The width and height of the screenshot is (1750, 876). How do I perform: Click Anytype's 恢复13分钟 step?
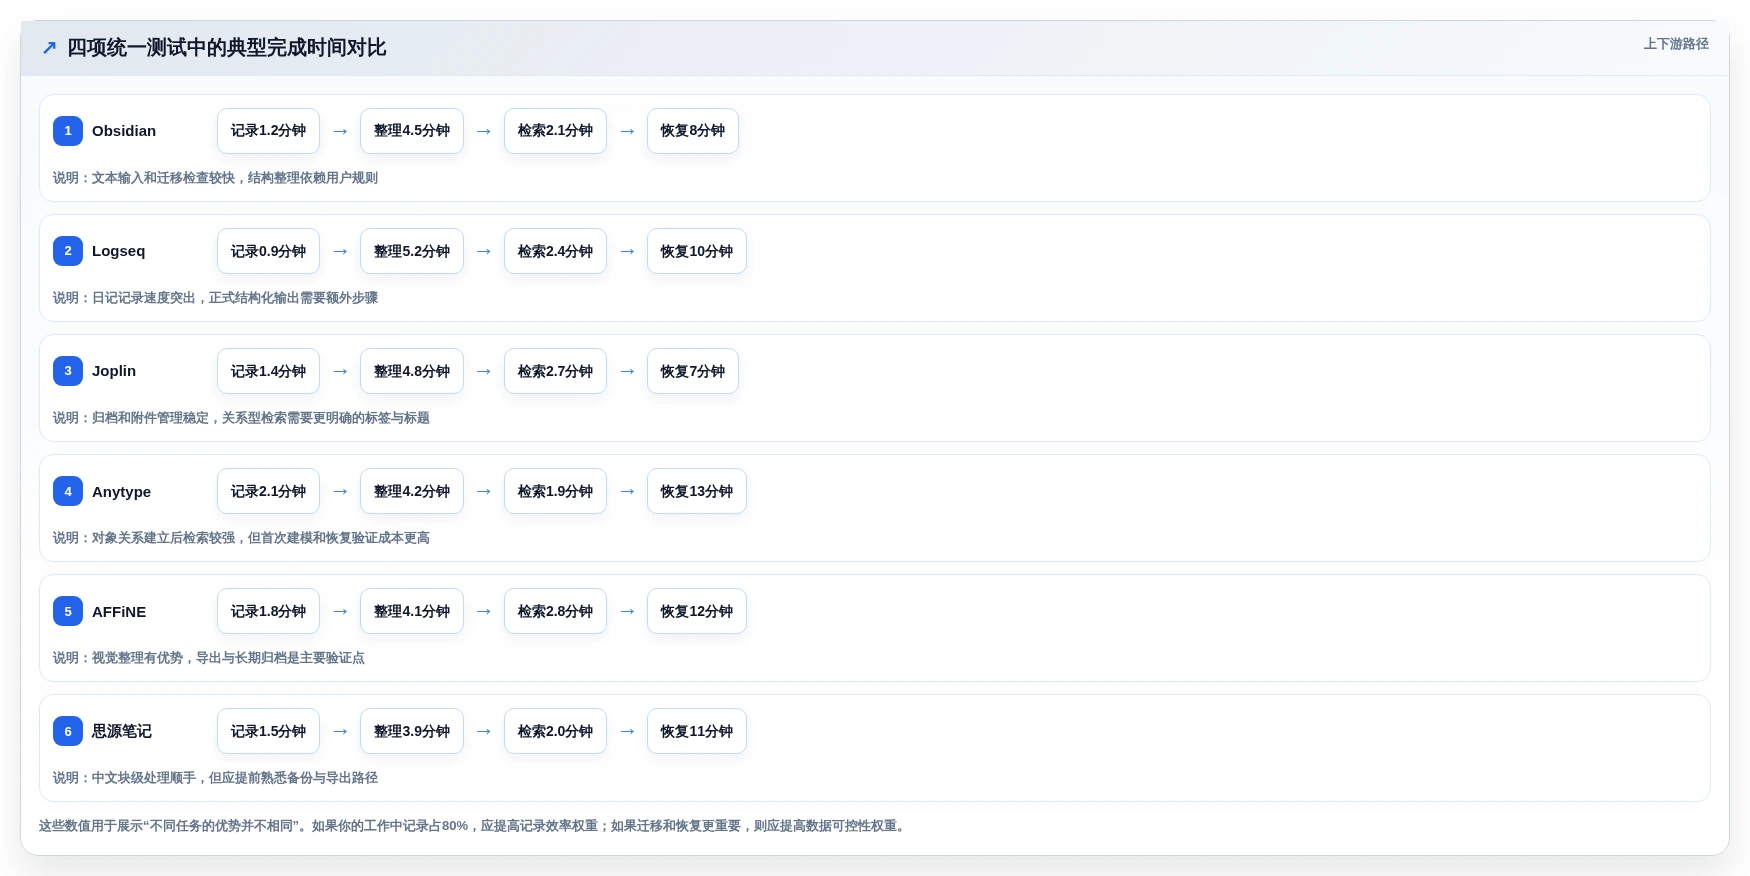pyautogui.click(x=697, y=491)
